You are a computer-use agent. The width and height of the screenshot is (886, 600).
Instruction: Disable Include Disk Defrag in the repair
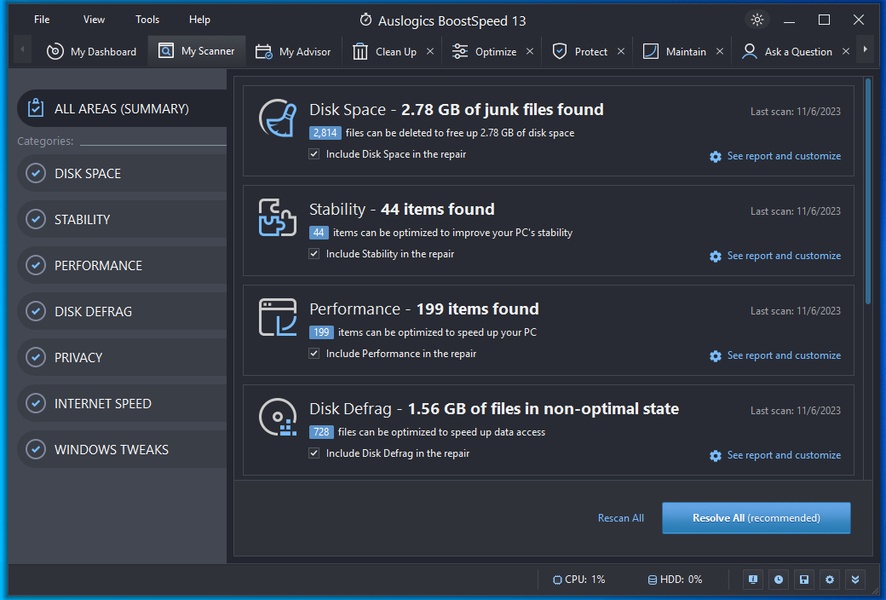(315, 453)
